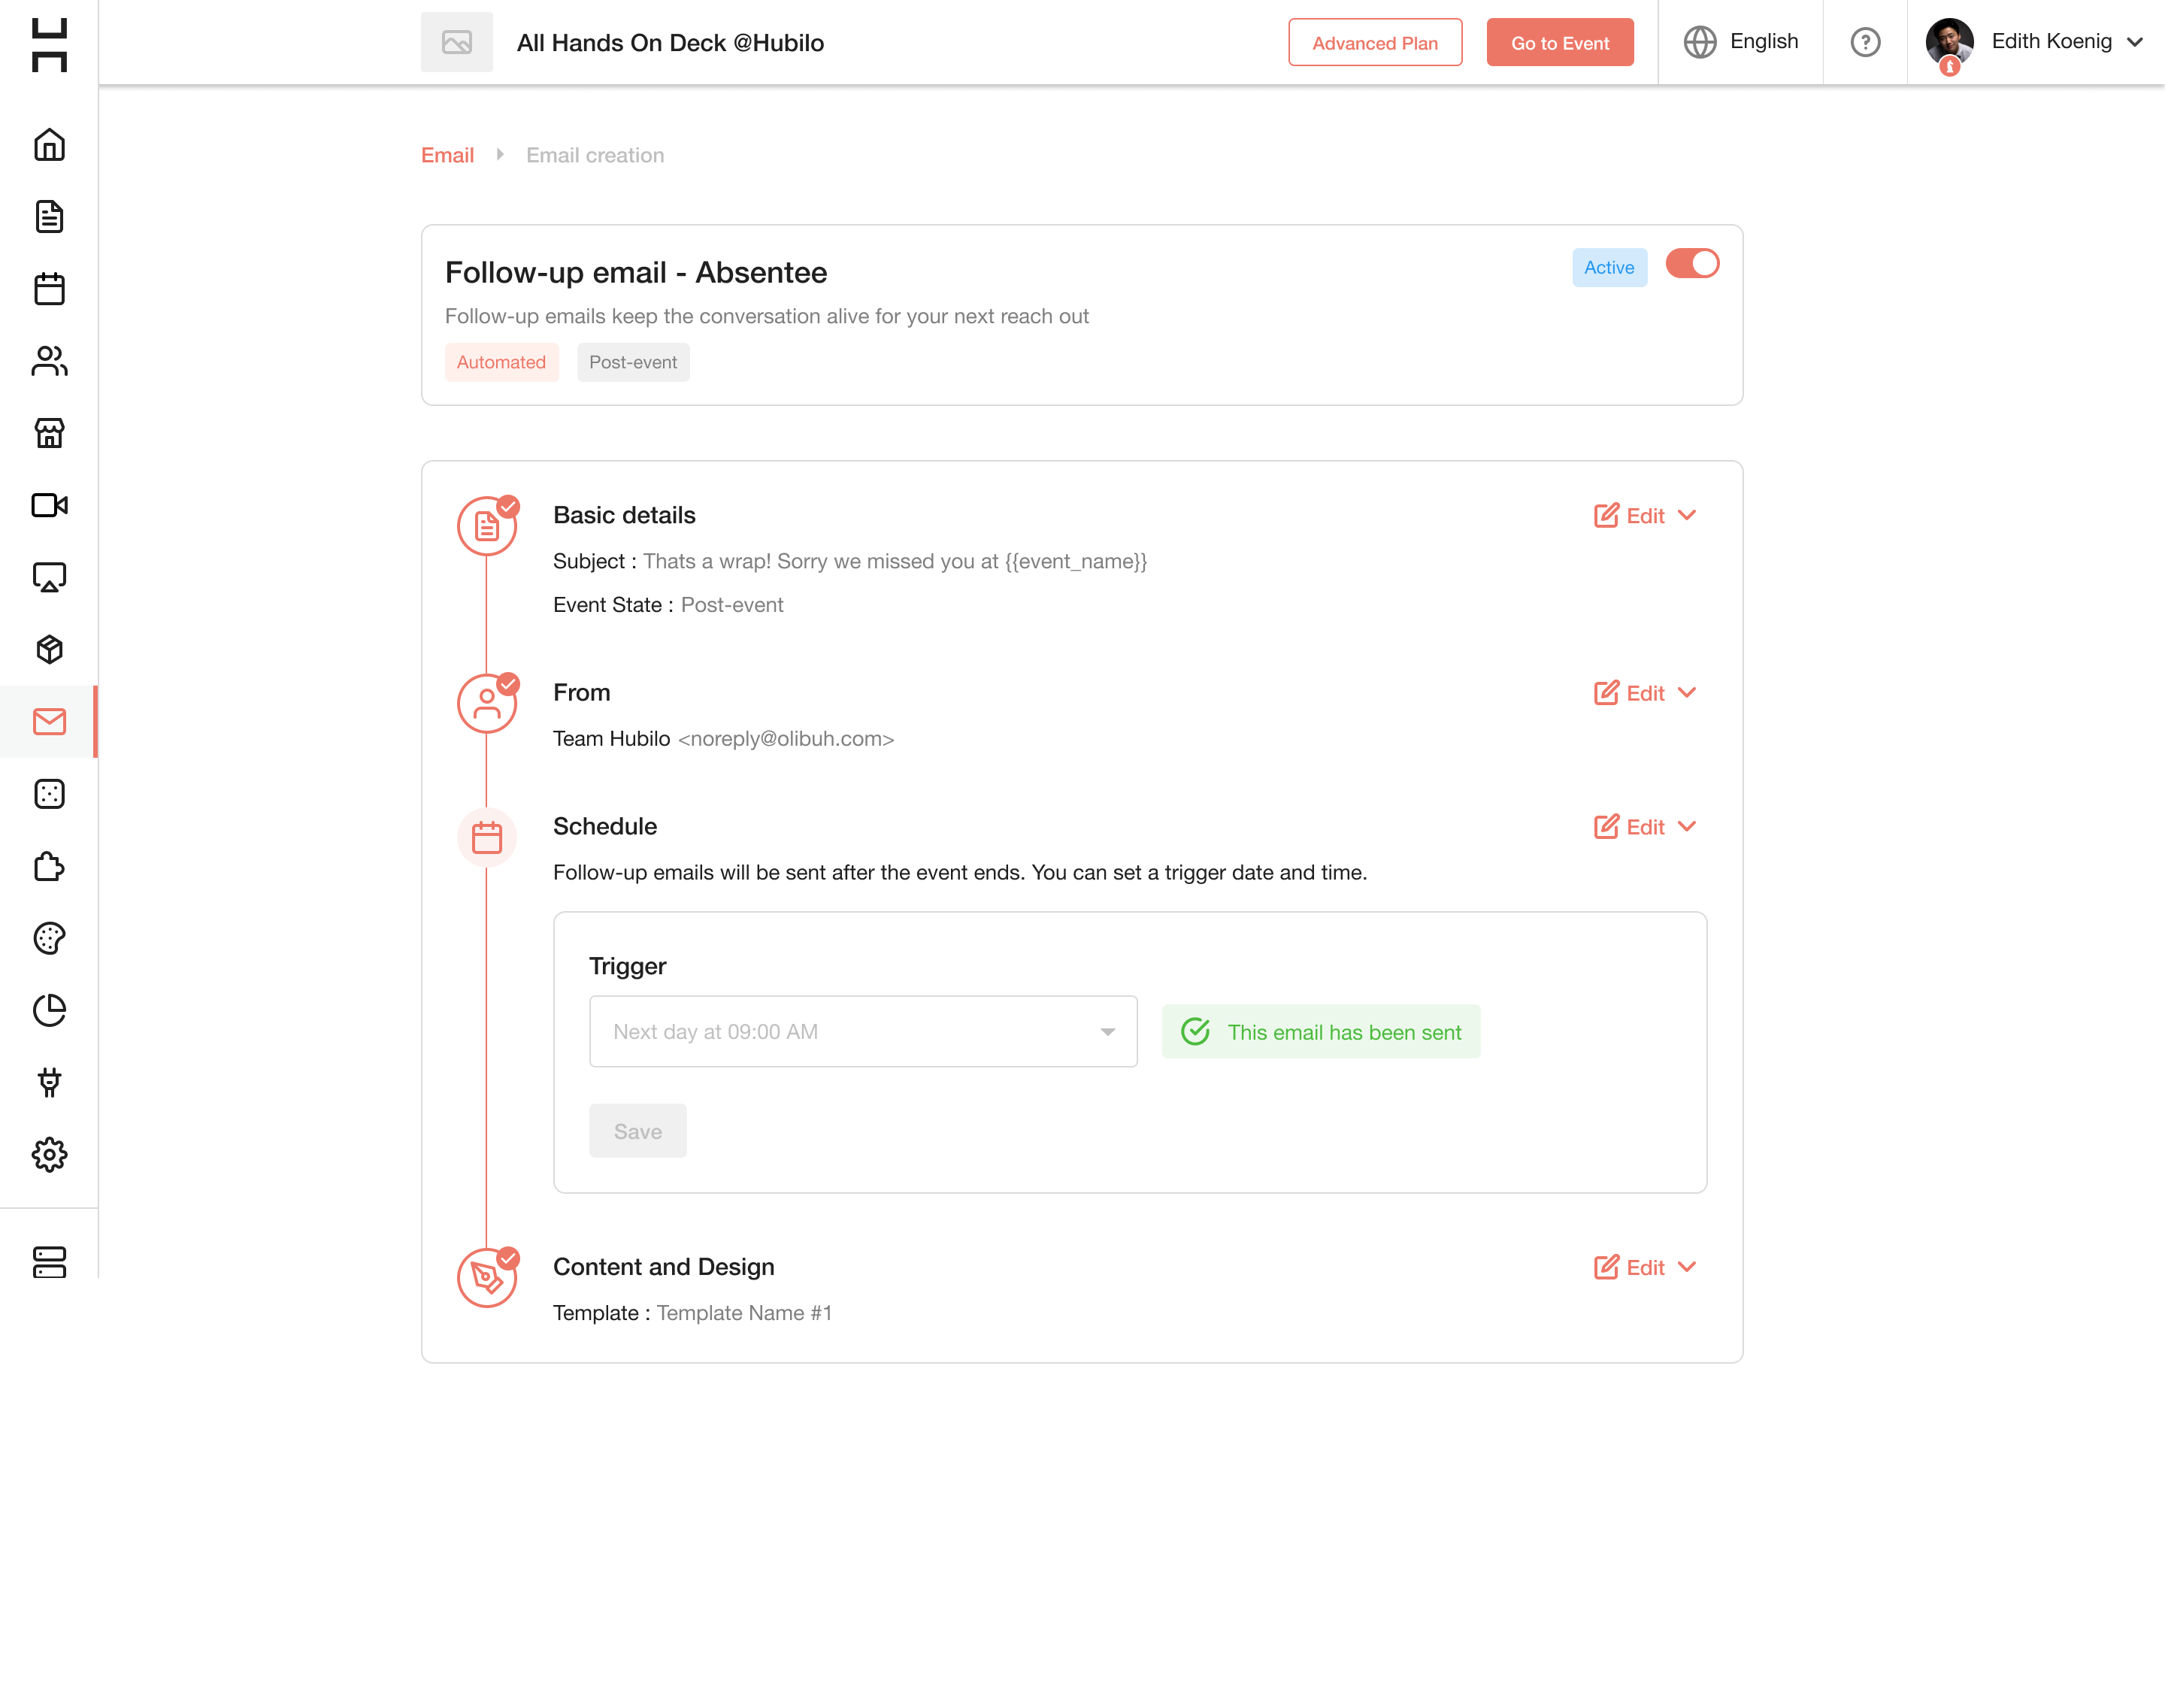
Task: Open the puzzle piece icon in the sidebar
Action: tap(49, 866)
